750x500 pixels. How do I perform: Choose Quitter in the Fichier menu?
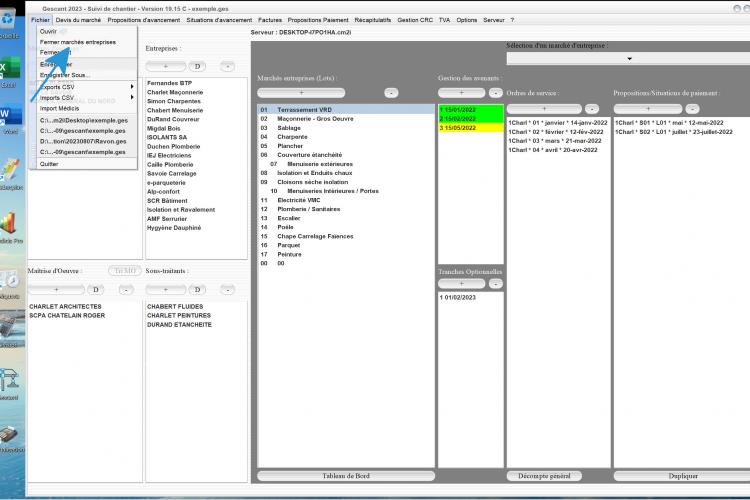pos(87,164)
